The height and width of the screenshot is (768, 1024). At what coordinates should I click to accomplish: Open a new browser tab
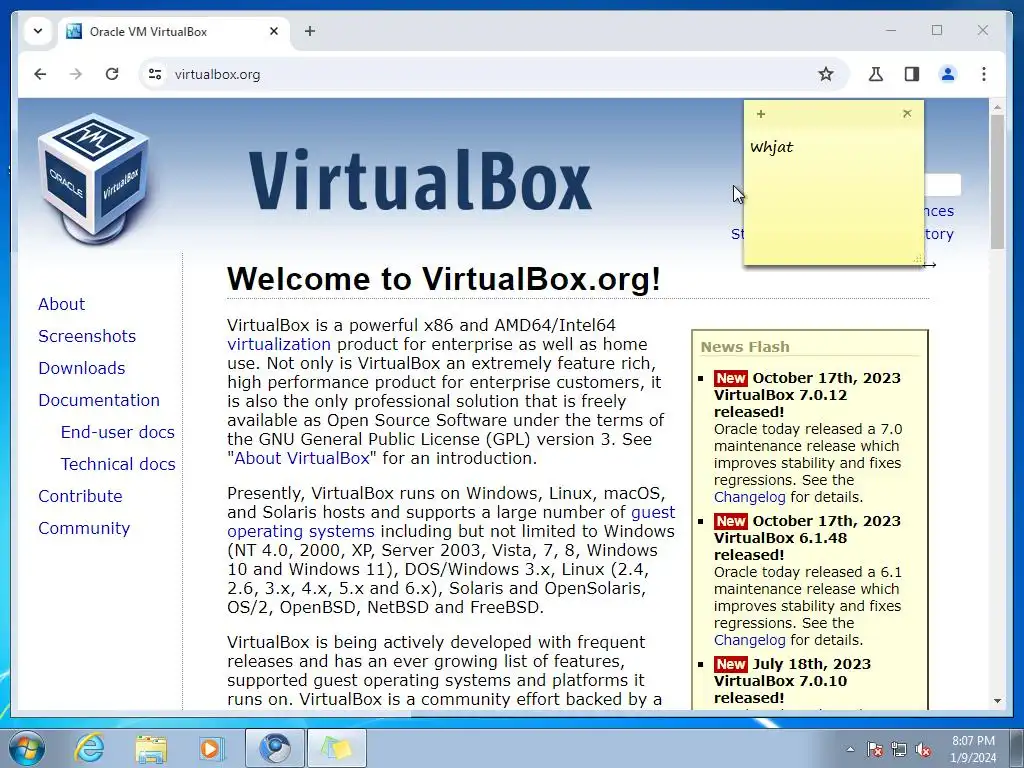pos(310,31)
